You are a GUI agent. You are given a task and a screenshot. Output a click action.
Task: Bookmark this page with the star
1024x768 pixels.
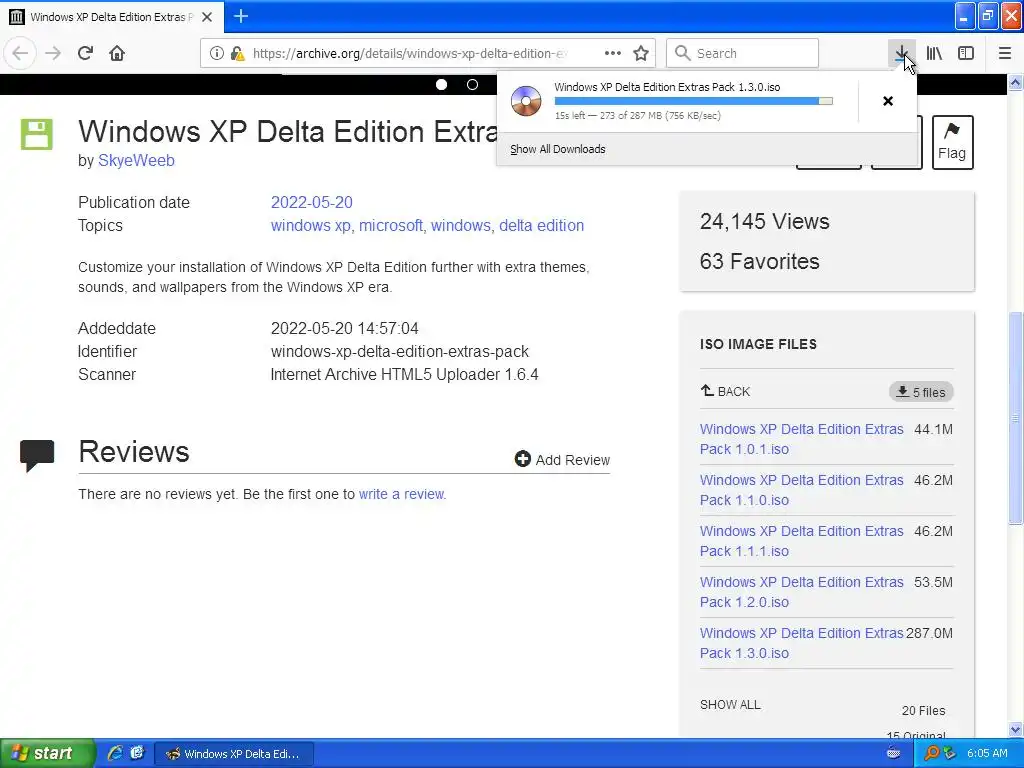click(x=641, y=53)
